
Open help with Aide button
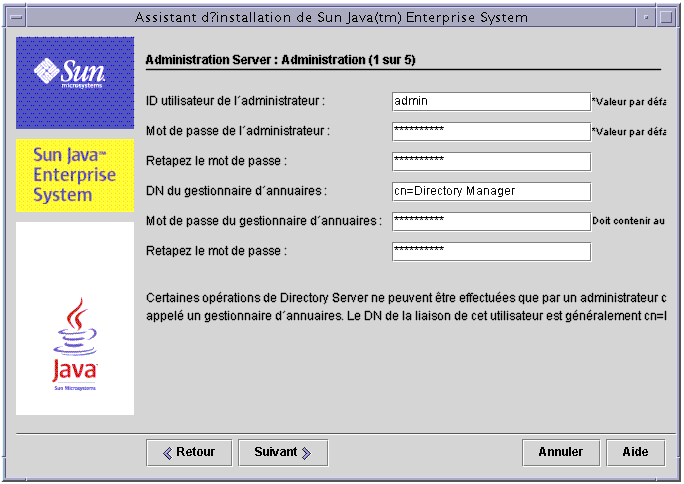click(x=636, y=453)
